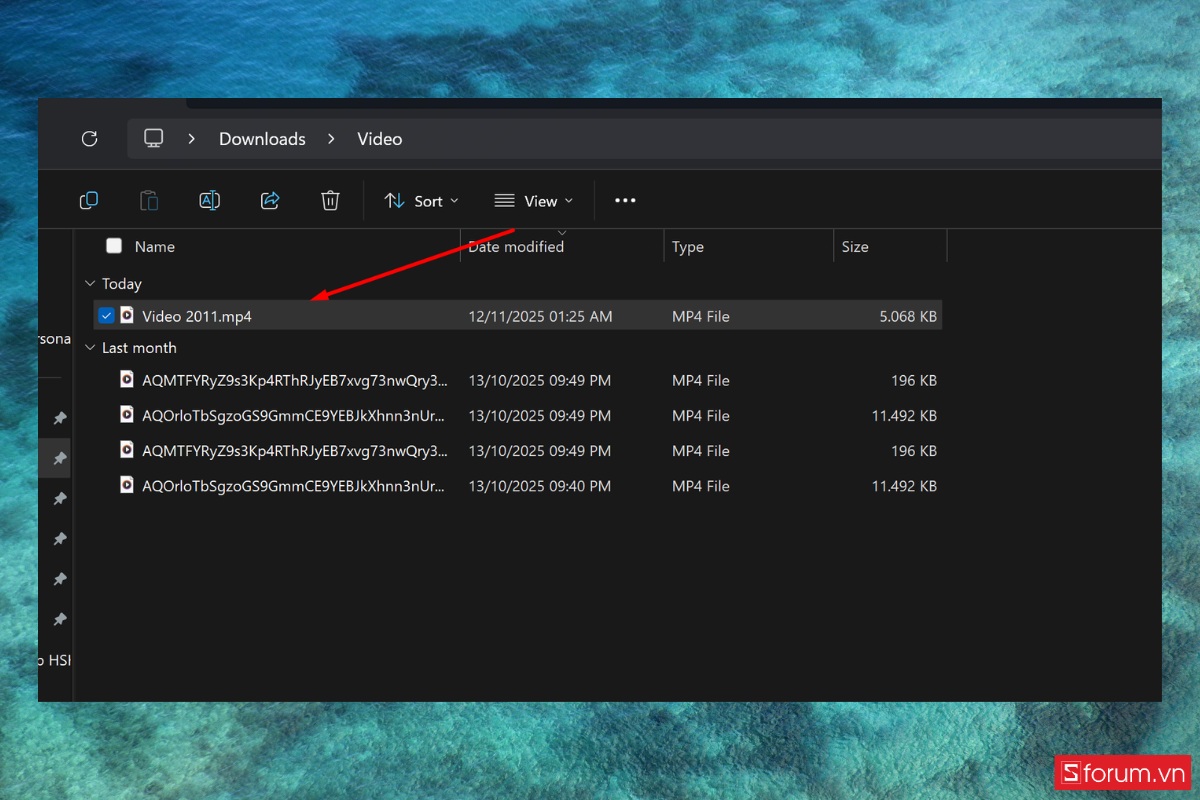Sort files by the Type column header
Screen dimensions: 1200x800
point(688,247)
